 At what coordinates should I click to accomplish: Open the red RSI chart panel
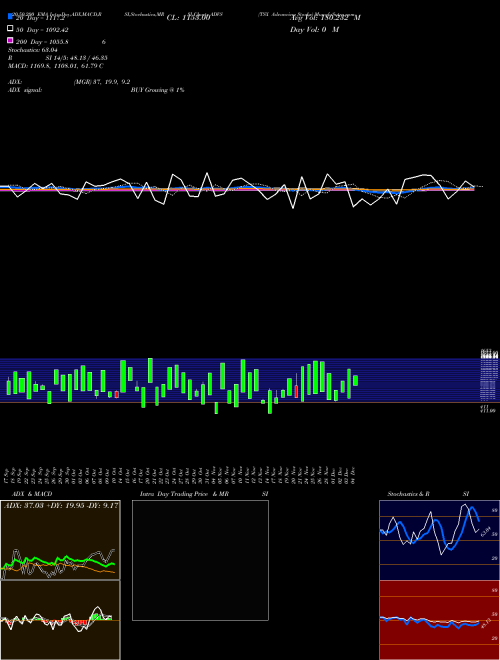click(x=439, y=620)
